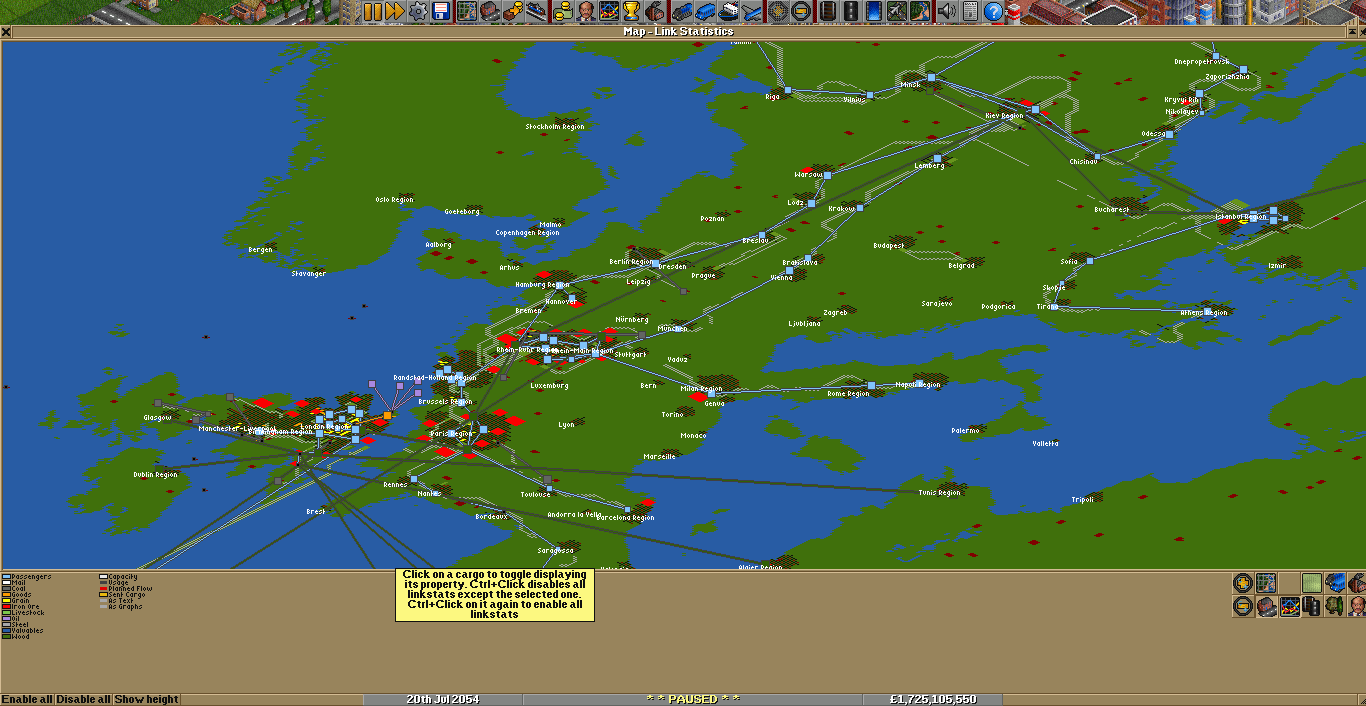Toggle Passengers cargo in the legend
The image size is (1366, 706).
(27, 577)
